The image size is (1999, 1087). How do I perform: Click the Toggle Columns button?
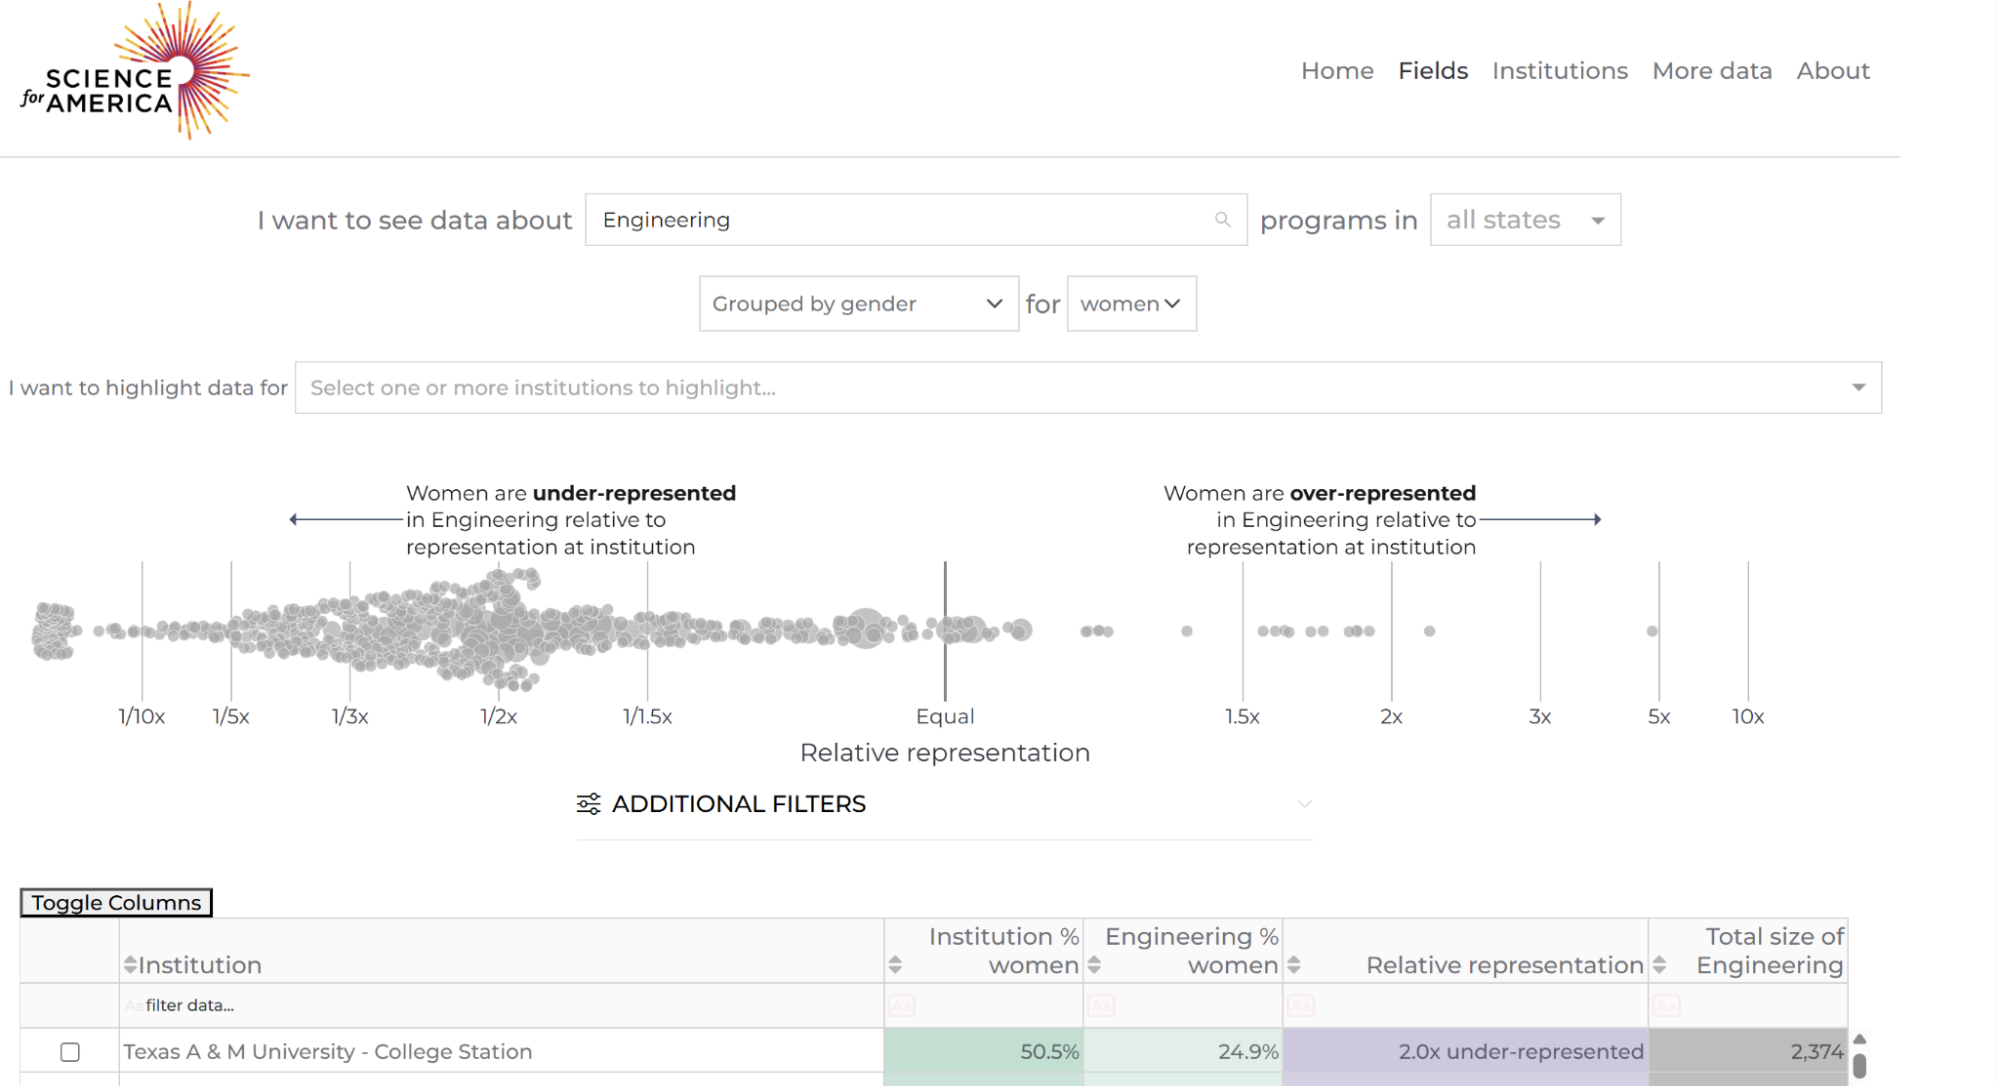point(115,901)
